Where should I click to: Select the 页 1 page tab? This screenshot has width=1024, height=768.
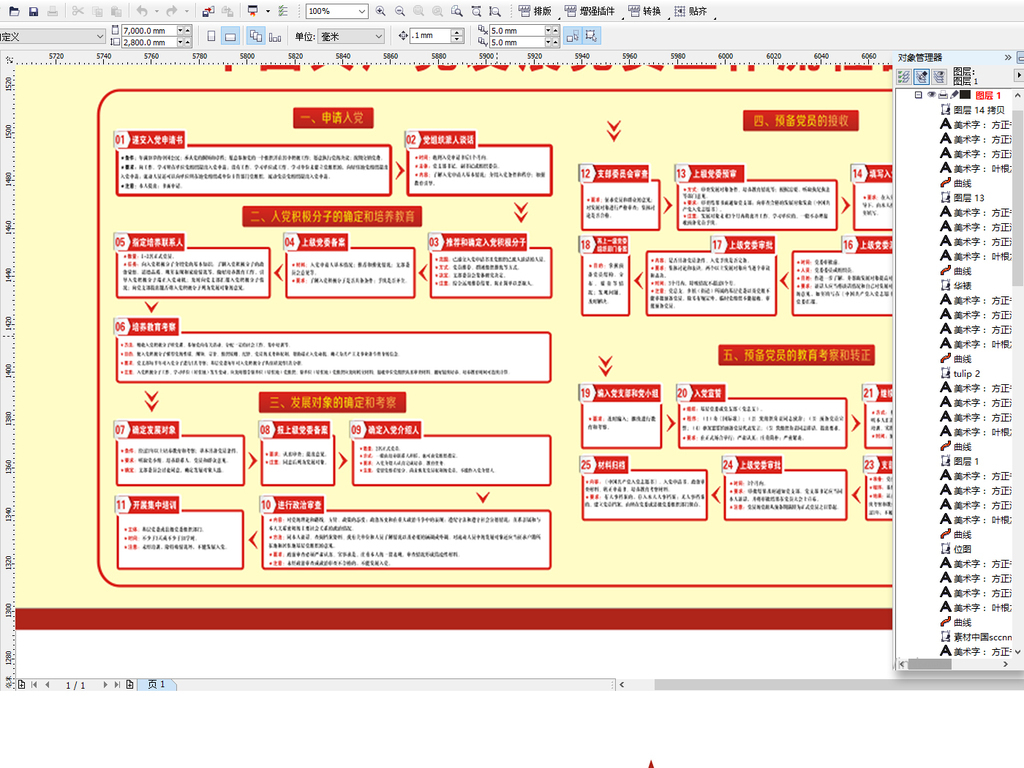coord(157,685)
